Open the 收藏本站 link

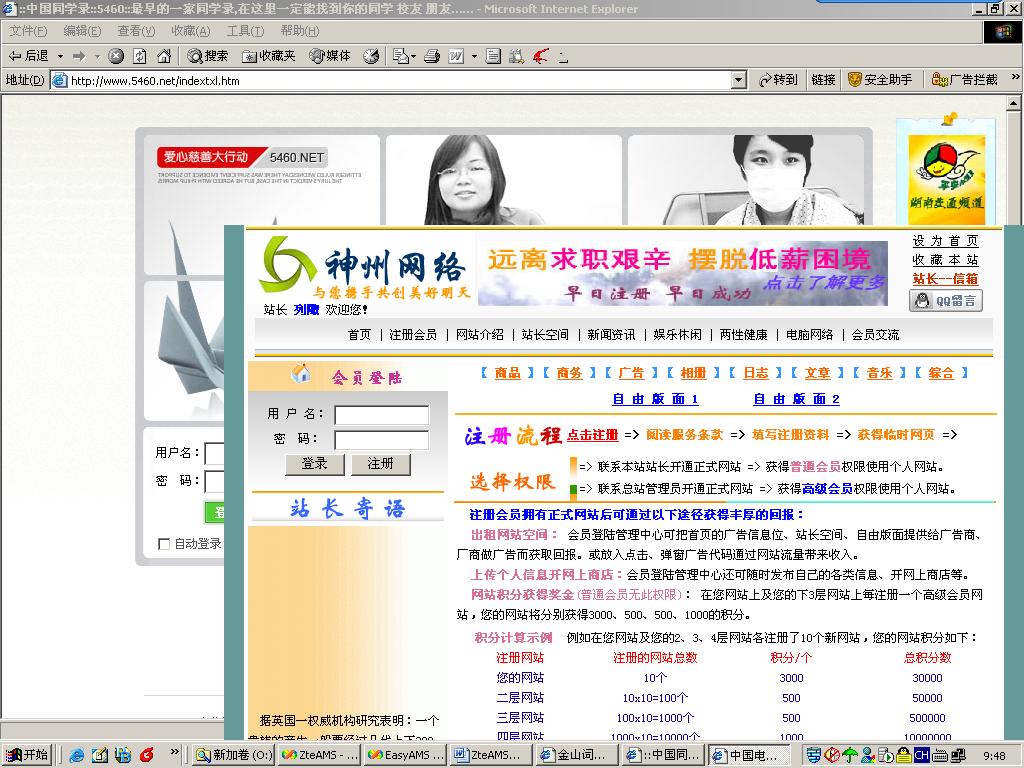[946, 260]
